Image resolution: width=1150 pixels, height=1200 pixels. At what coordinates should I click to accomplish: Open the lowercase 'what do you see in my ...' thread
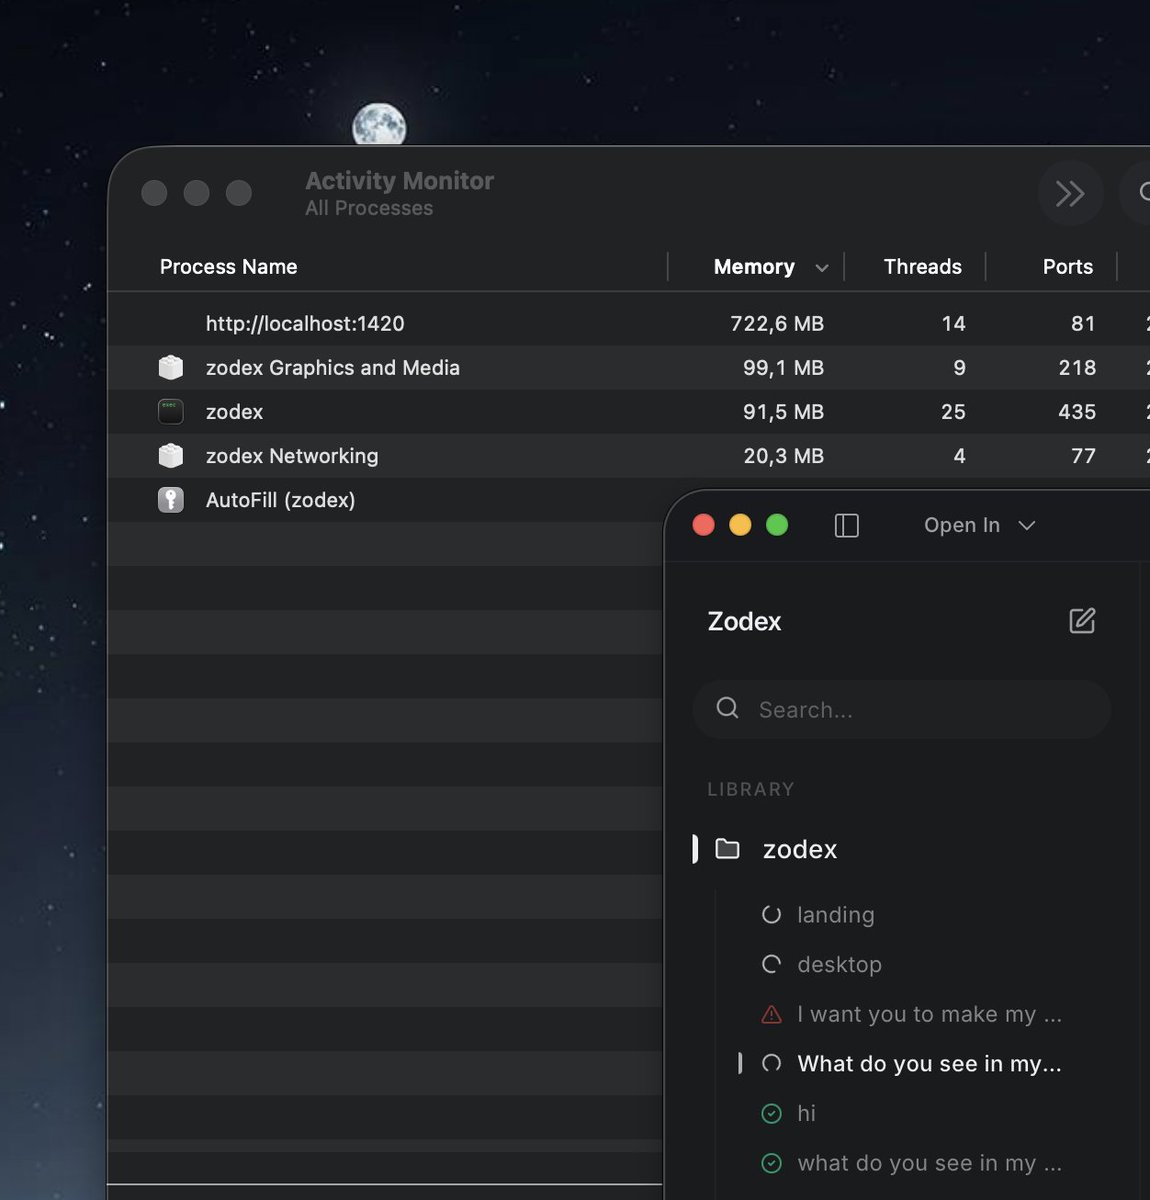[929, 1163]
